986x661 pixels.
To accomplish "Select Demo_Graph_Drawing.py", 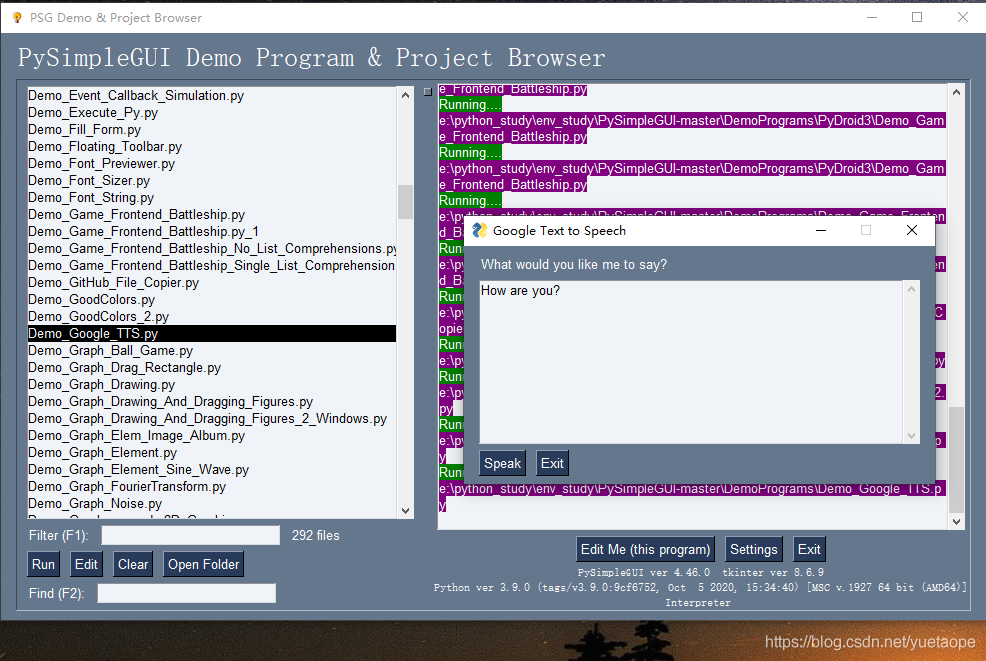I will (x=211, y=384).
